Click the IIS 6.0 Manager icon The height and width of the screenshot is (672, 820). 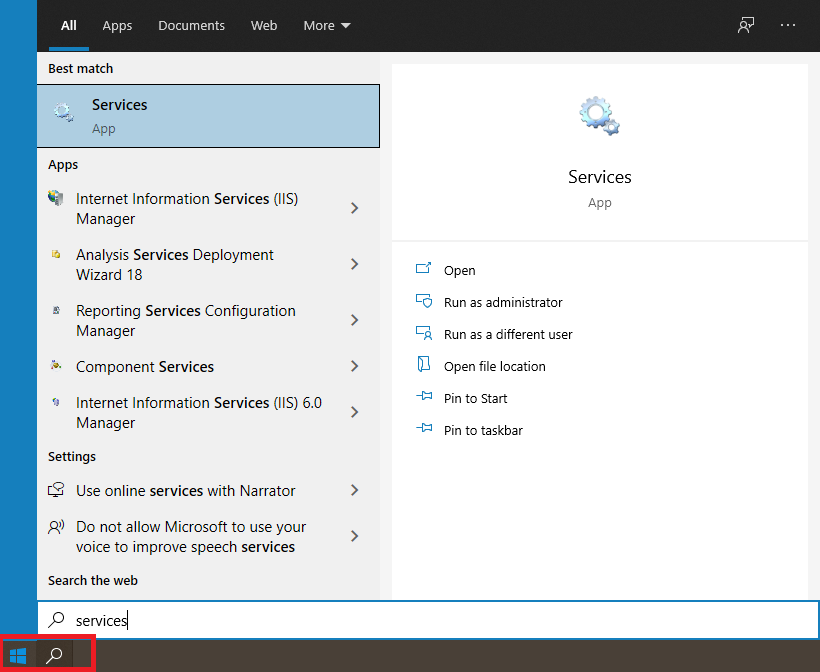pos(56,402)
